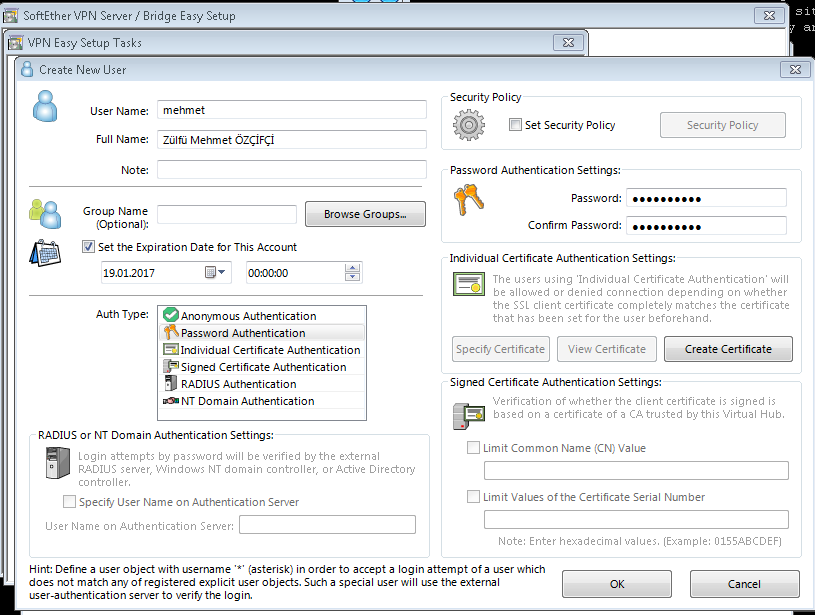This screenshot has height=615, width=815.
Task: Decrease expiration time with down arrow
Action: (352, 277)
